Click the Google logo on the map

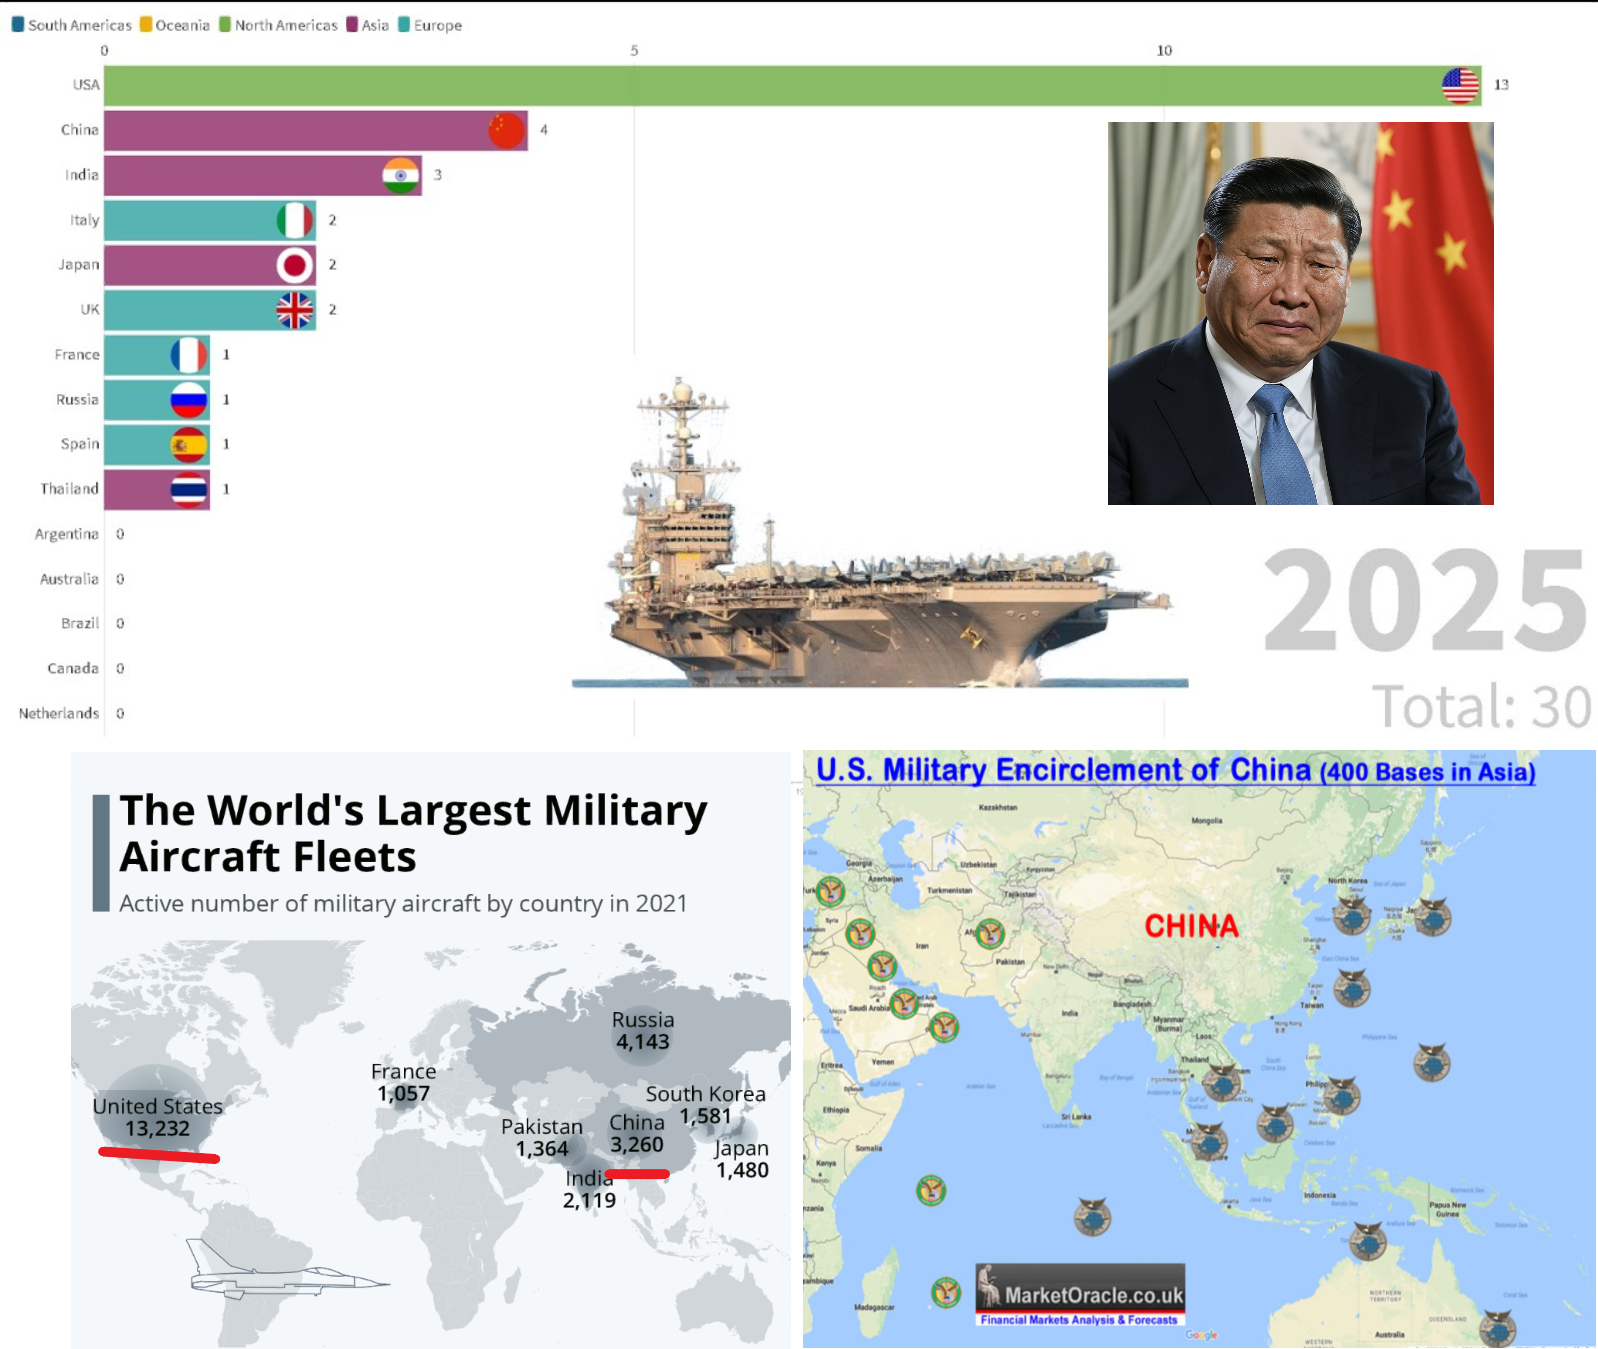[x=1202, y=1335]
